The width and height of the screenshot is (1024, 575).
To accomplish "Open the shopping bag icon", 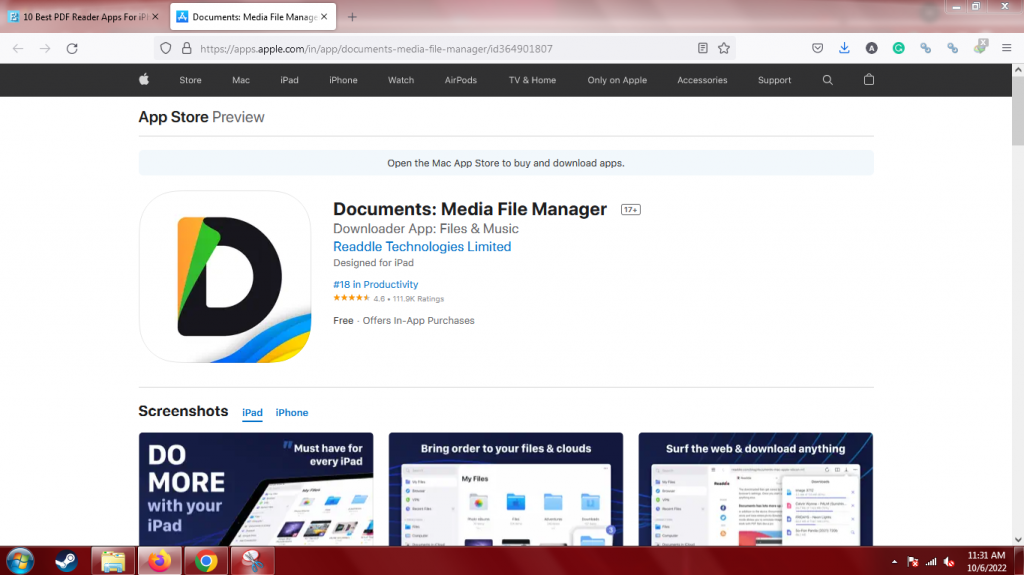I will point(869,80).
